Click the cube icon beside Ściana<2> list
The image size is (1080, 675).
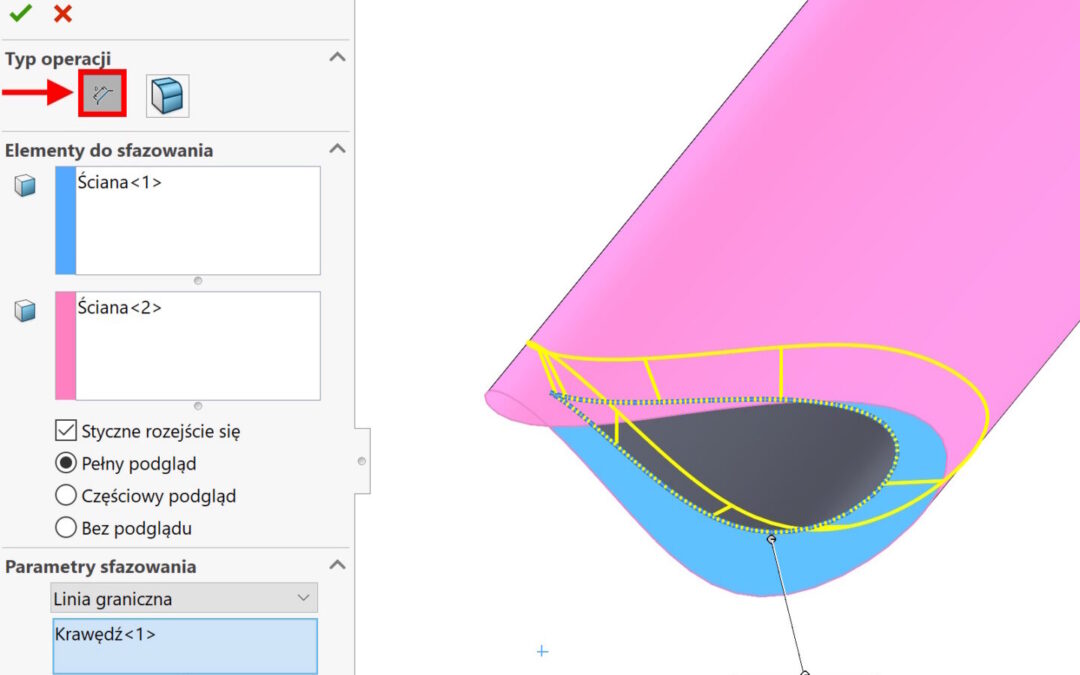click(25, 311)
